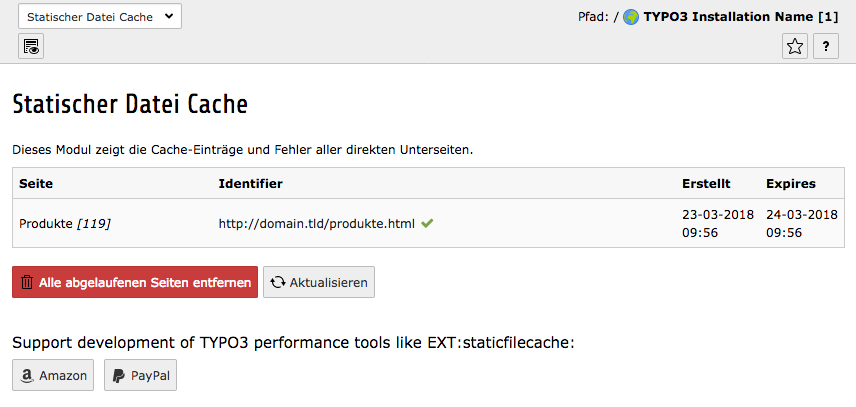856x407 pixels.
Task: Select the Produkte [119] page entry
Action: click(64, 223)
